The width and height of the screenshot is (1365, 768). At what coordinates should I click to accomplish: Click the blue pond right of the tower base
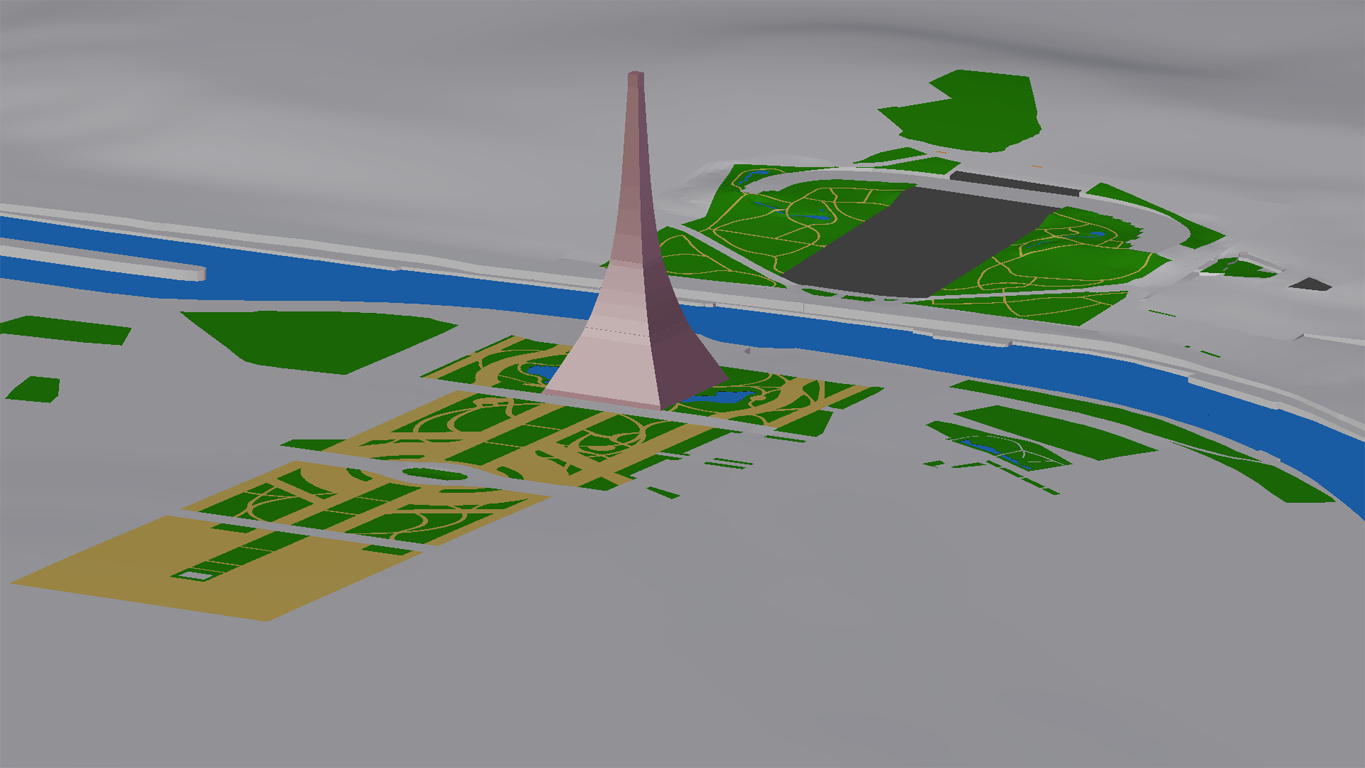722,399
